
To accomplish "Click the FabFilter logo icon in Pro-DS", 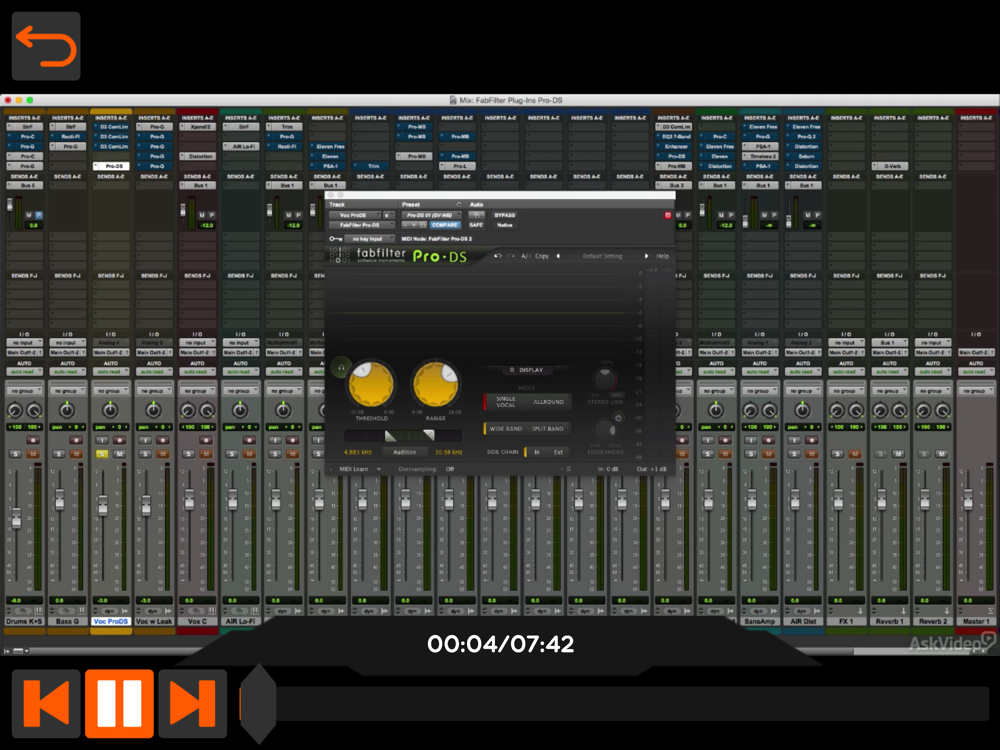I will (339, 255).
